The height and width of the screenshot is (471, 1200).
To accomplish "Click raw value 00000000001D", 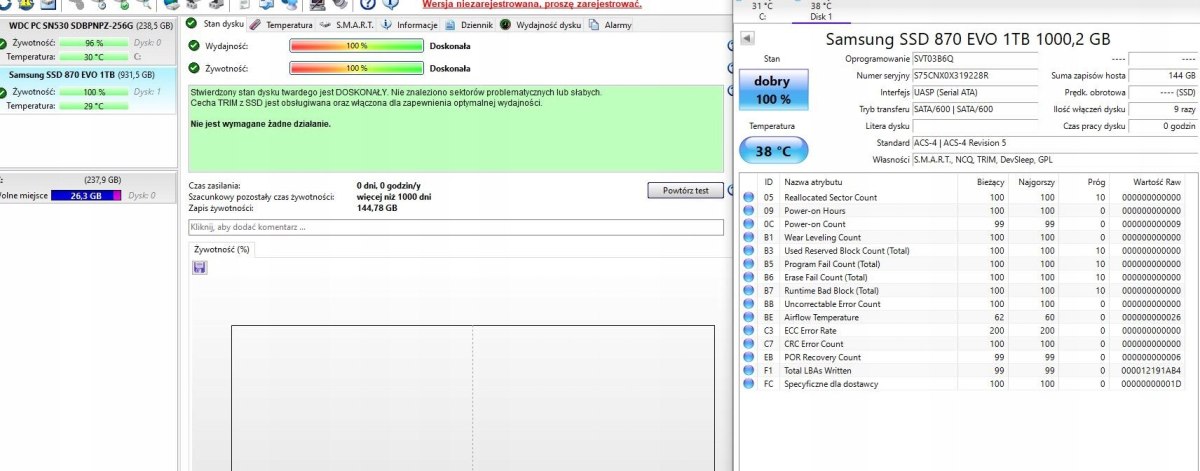I will (x=1153, y=383).
